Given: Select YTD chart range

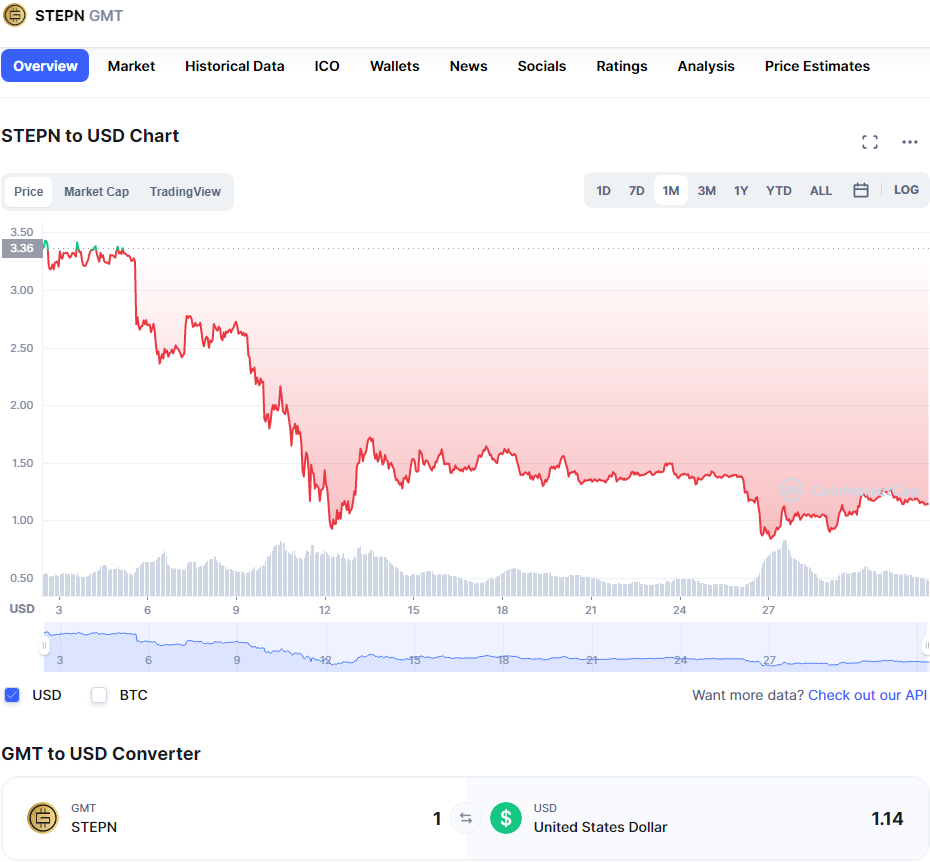Looking at the screenshot, I should click(x=778, y=190).
